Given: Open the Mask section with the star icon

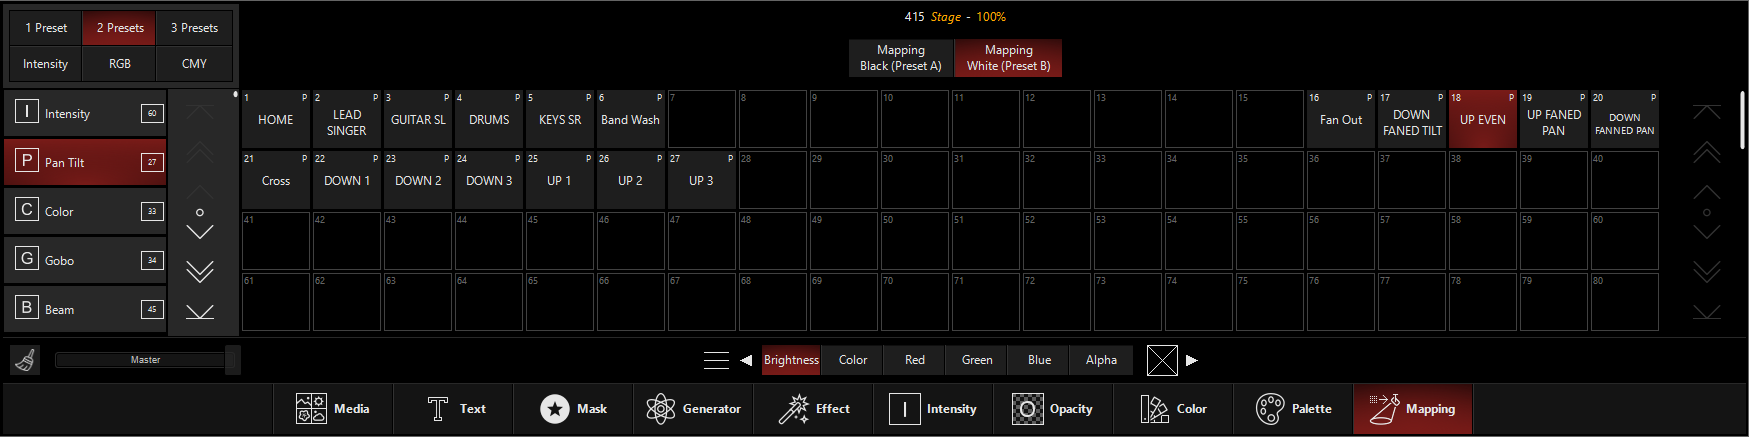Looking at the screenshot, I should 573,409.
